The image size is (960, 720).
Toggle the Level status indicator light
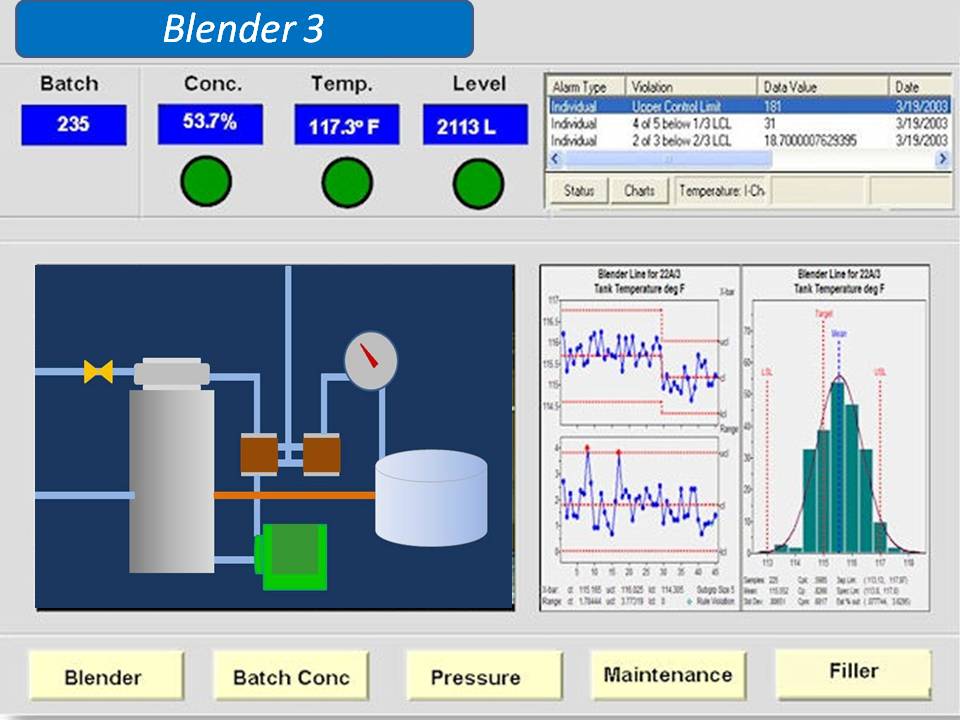tap(480, 180)
